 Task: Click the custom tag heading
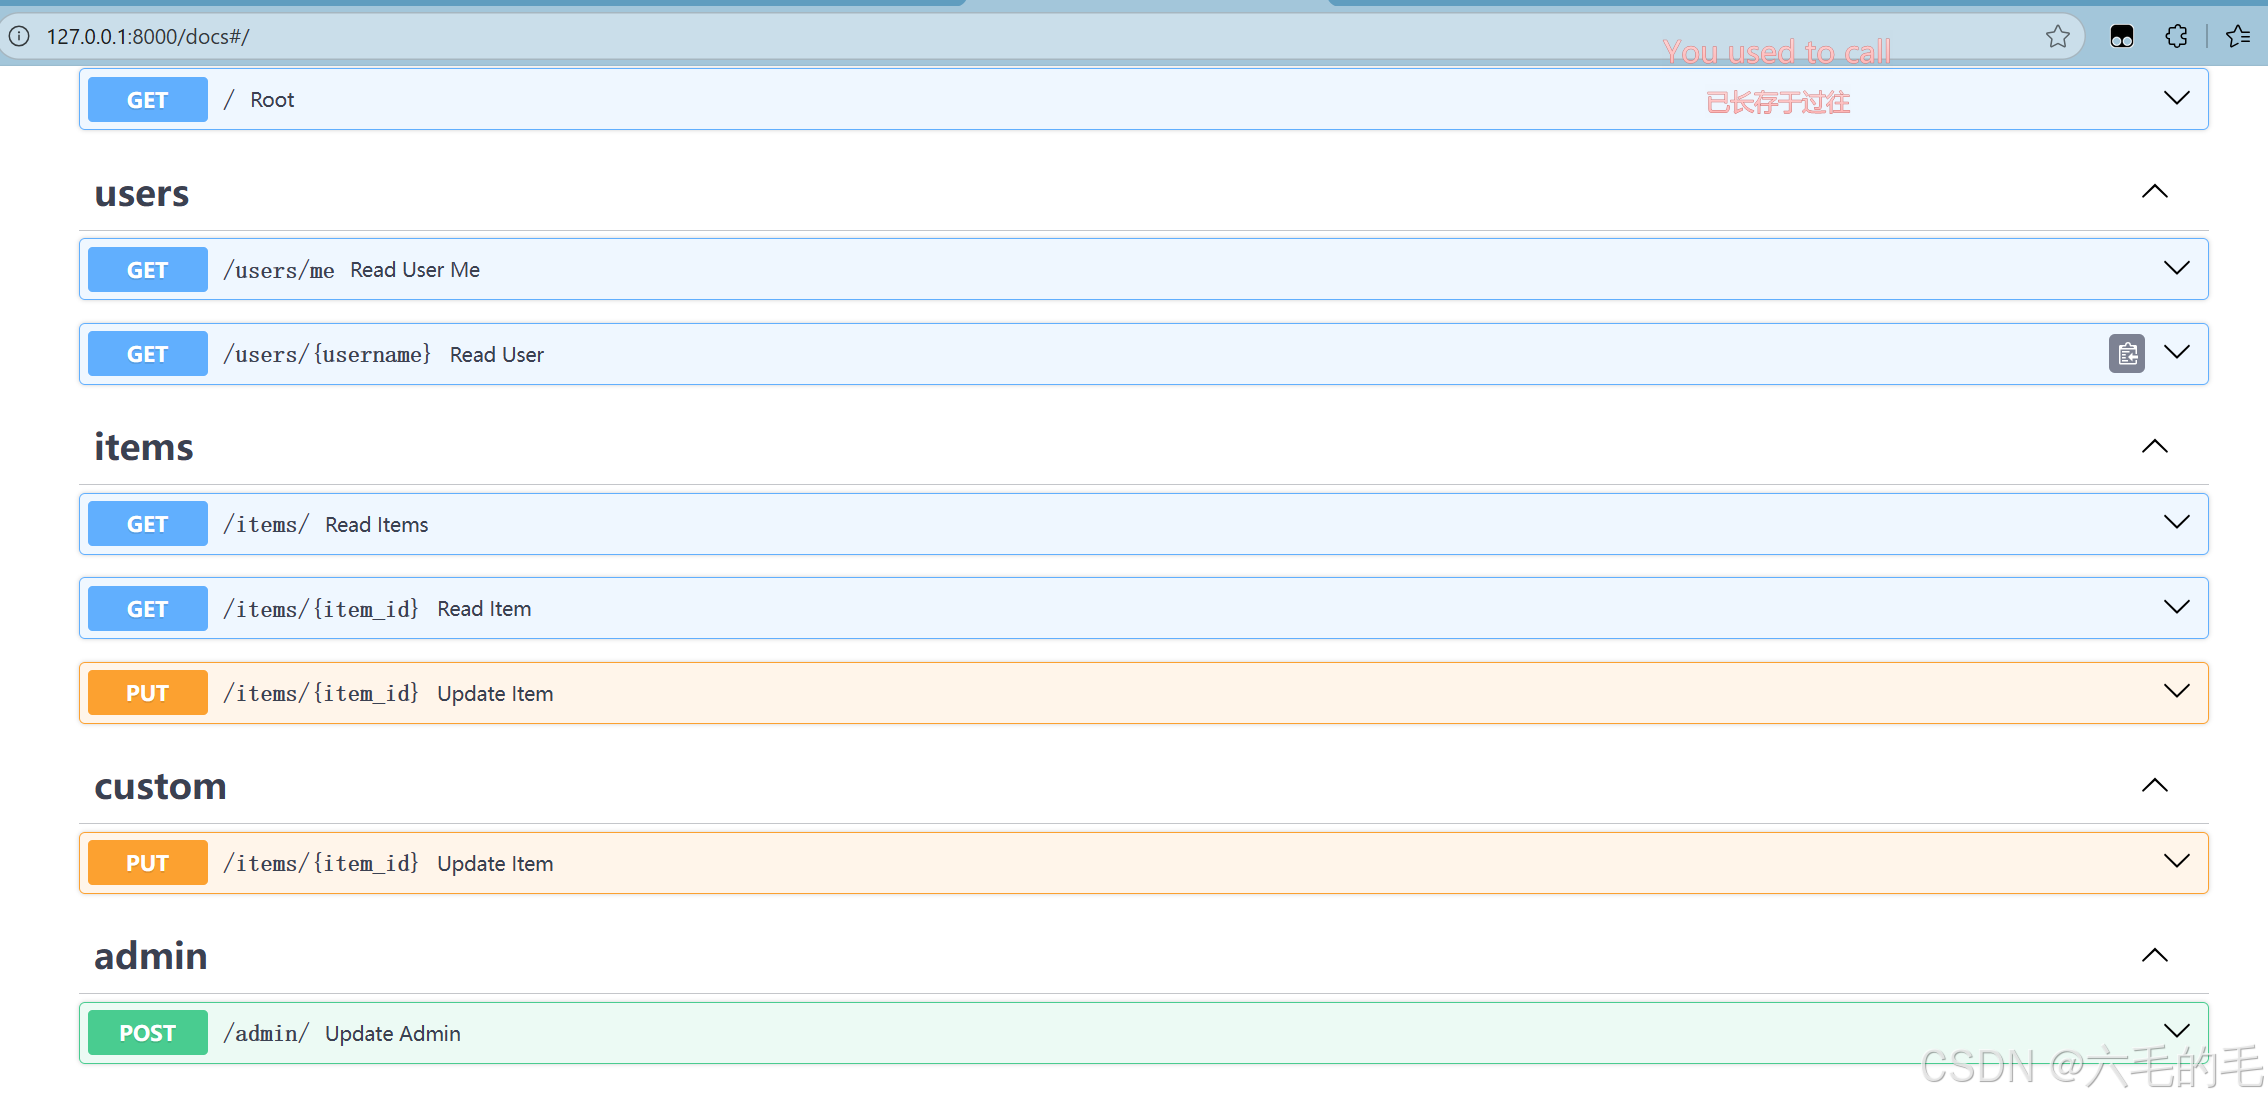pos(161,786)
